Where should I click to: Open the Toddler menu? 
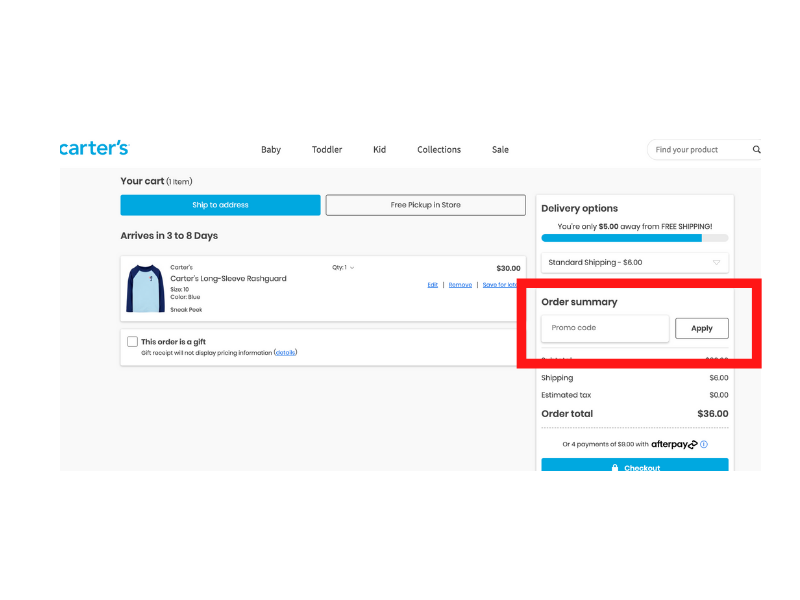point(327,149)
